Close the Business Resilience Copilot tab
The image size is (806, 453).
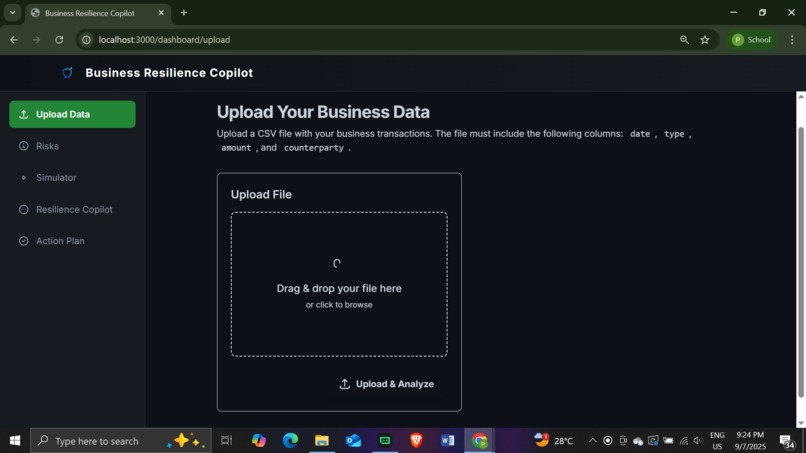coord(161,13)
